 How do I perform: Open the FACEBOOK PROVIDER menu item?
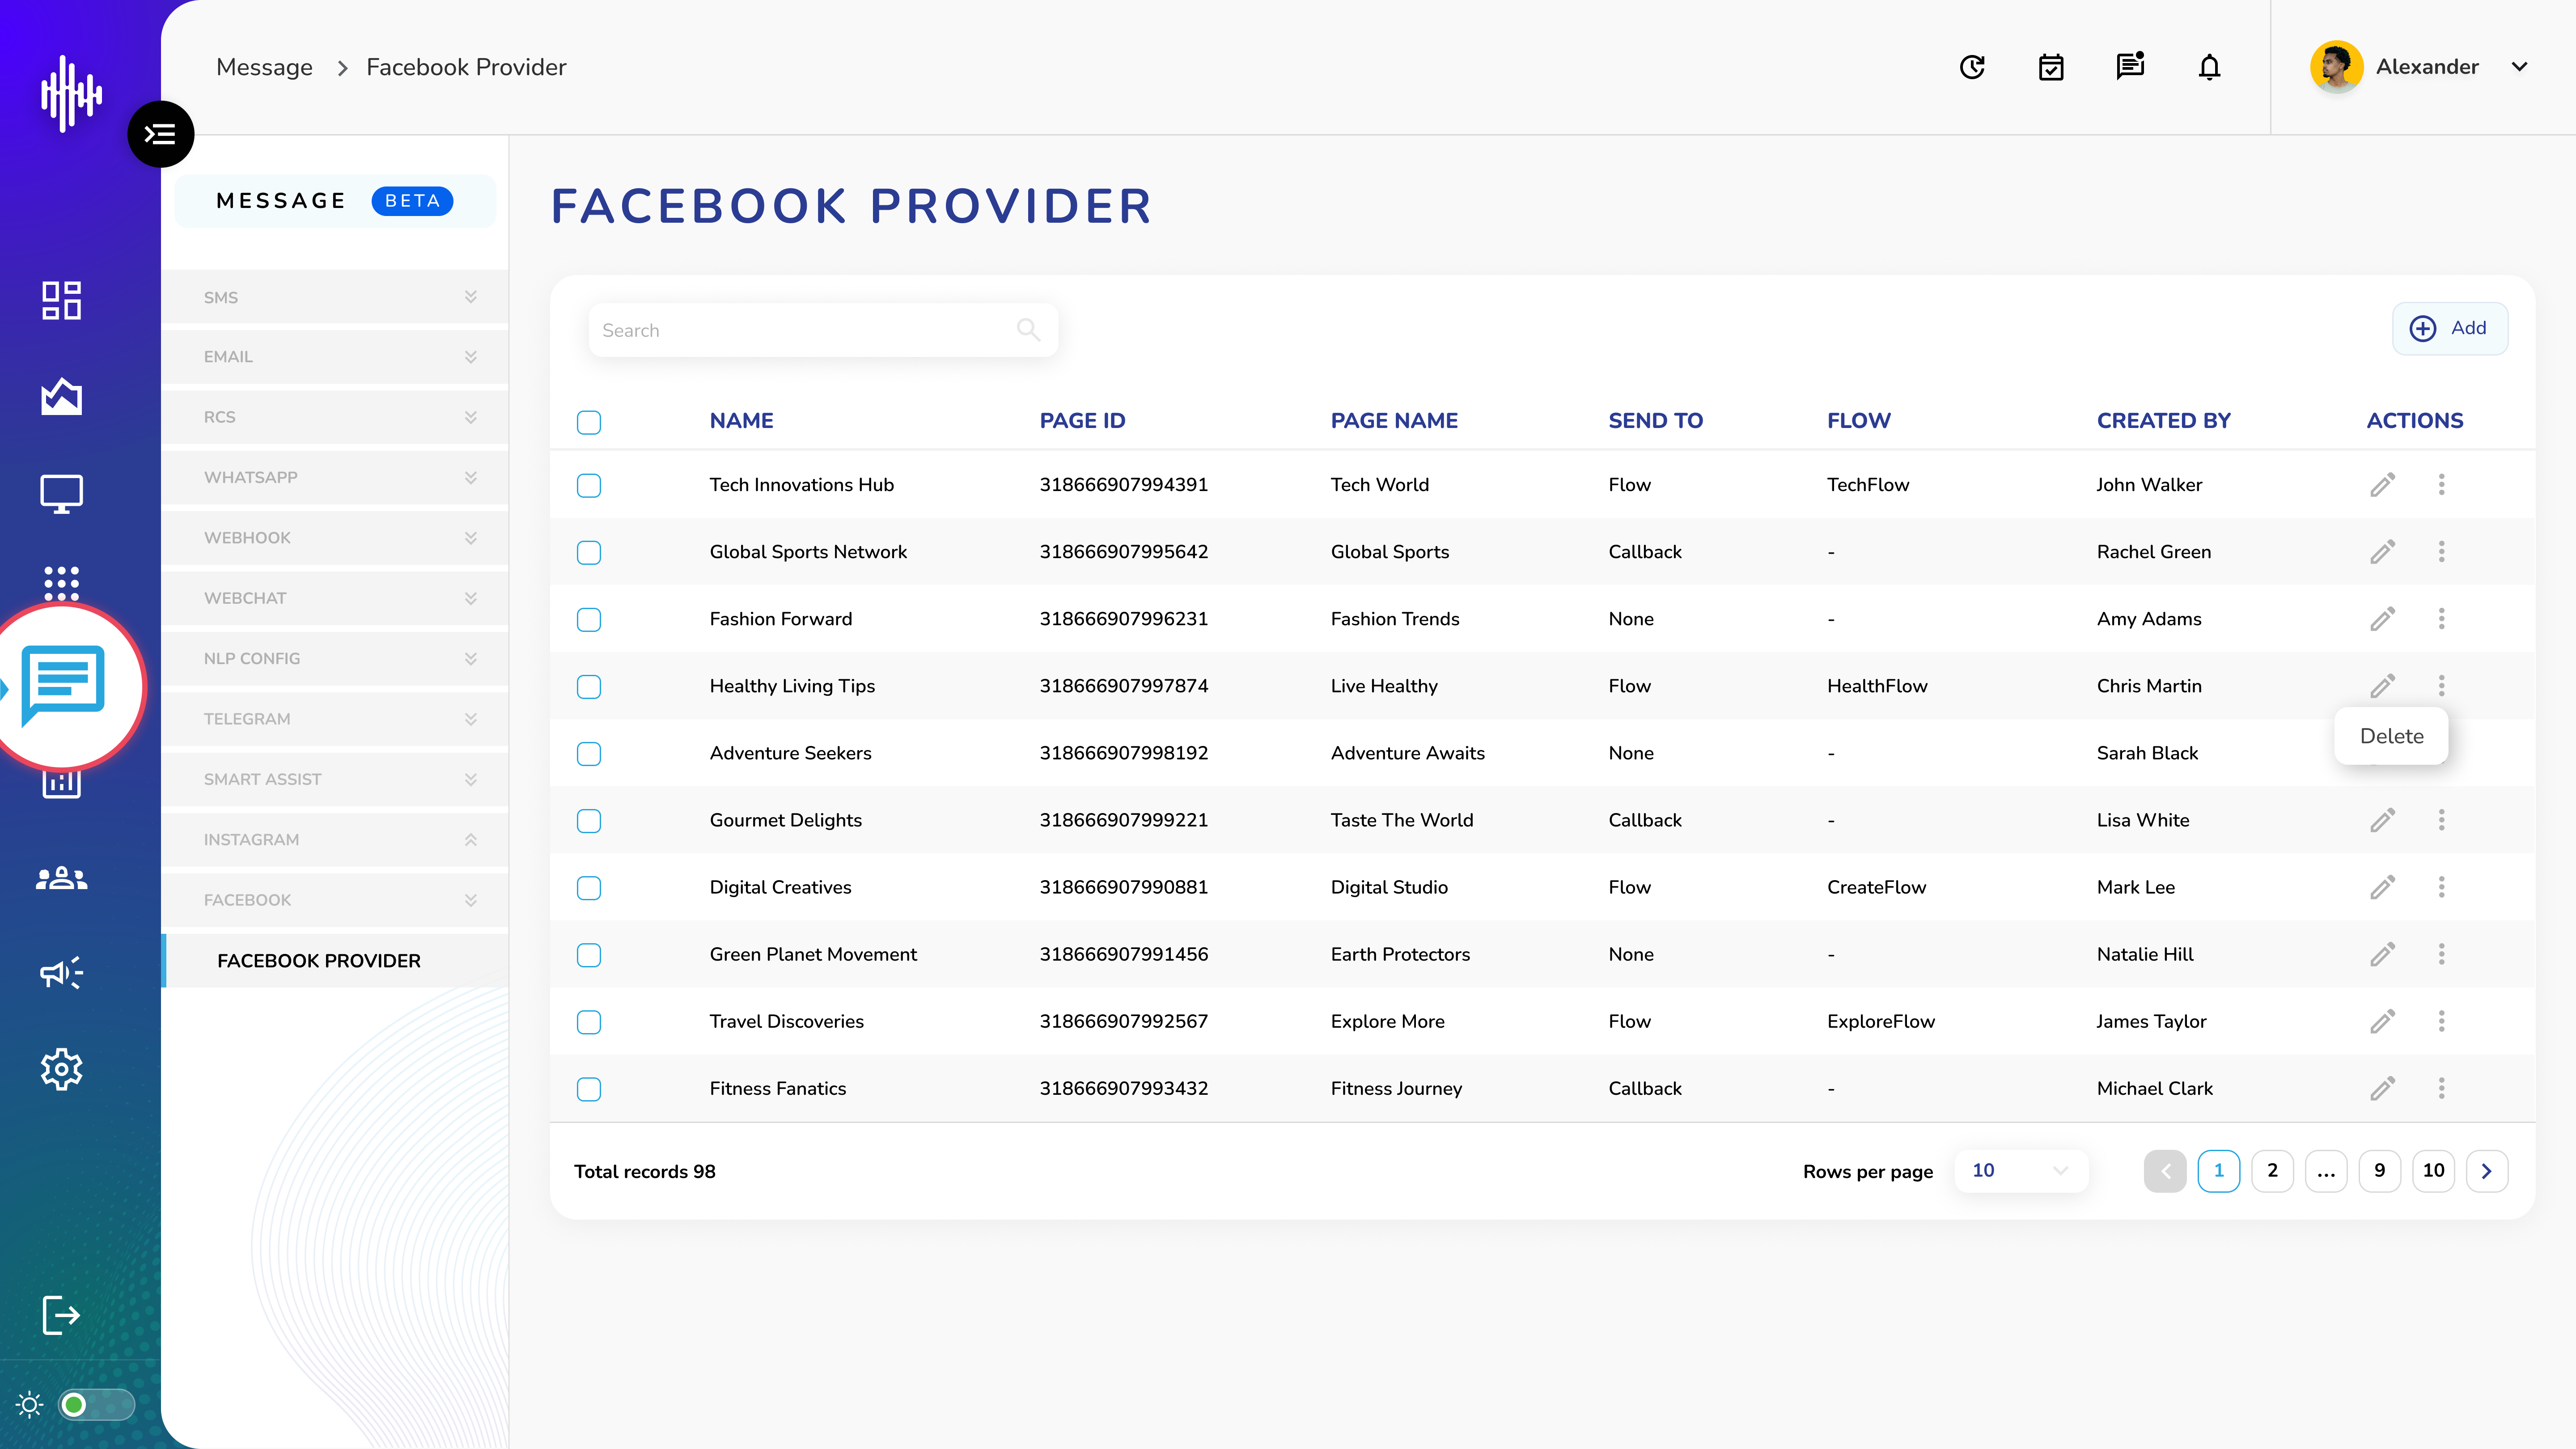(335, 960)
